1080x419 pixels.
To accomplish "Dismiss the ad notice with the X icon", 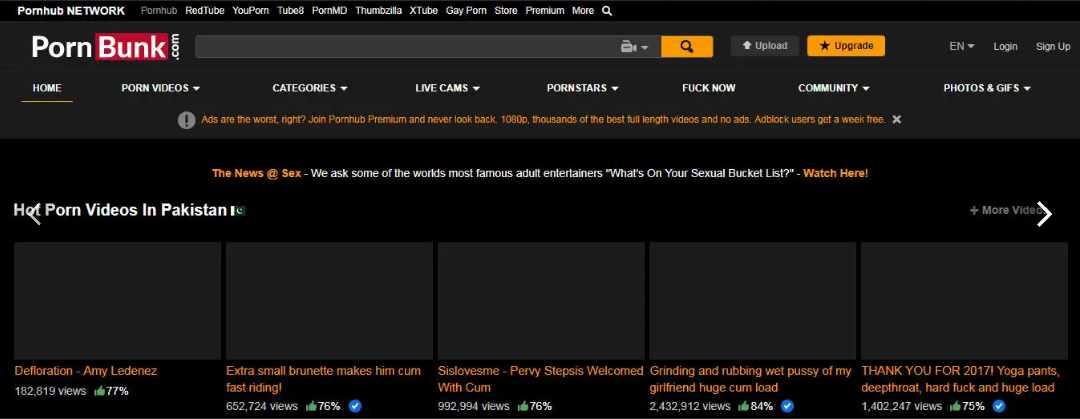I will pos(897,119).
